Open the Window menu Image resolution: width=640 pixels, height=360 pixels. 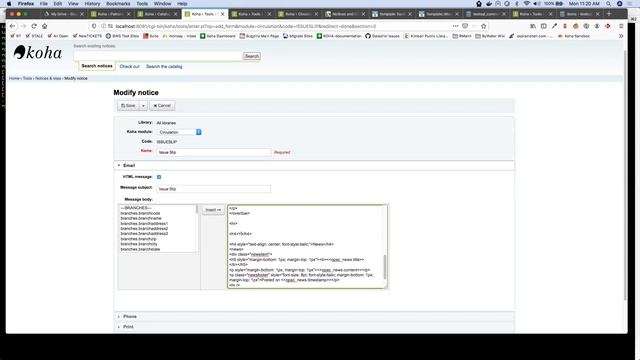(162, 4)
